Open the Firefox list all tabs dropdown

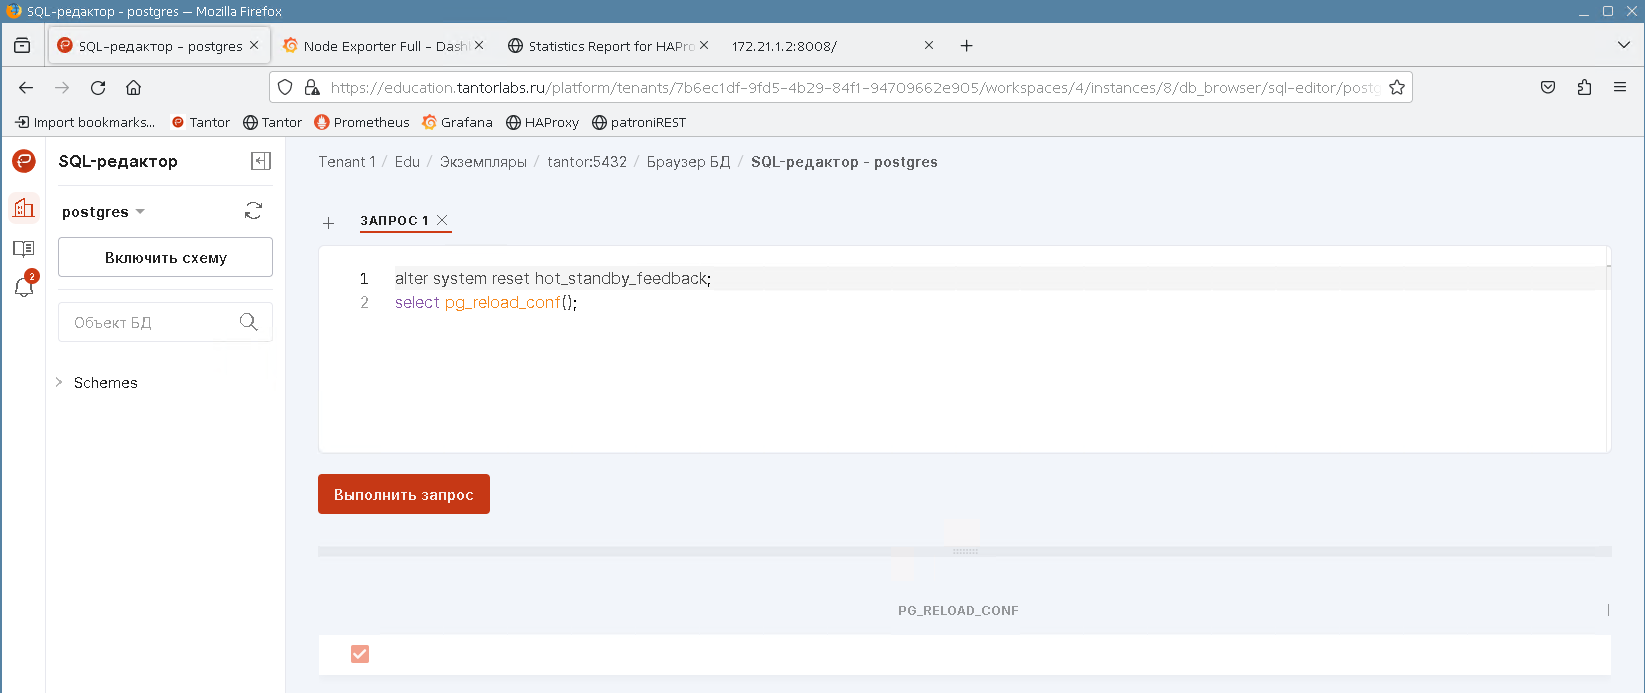(x=1623, y=45)
